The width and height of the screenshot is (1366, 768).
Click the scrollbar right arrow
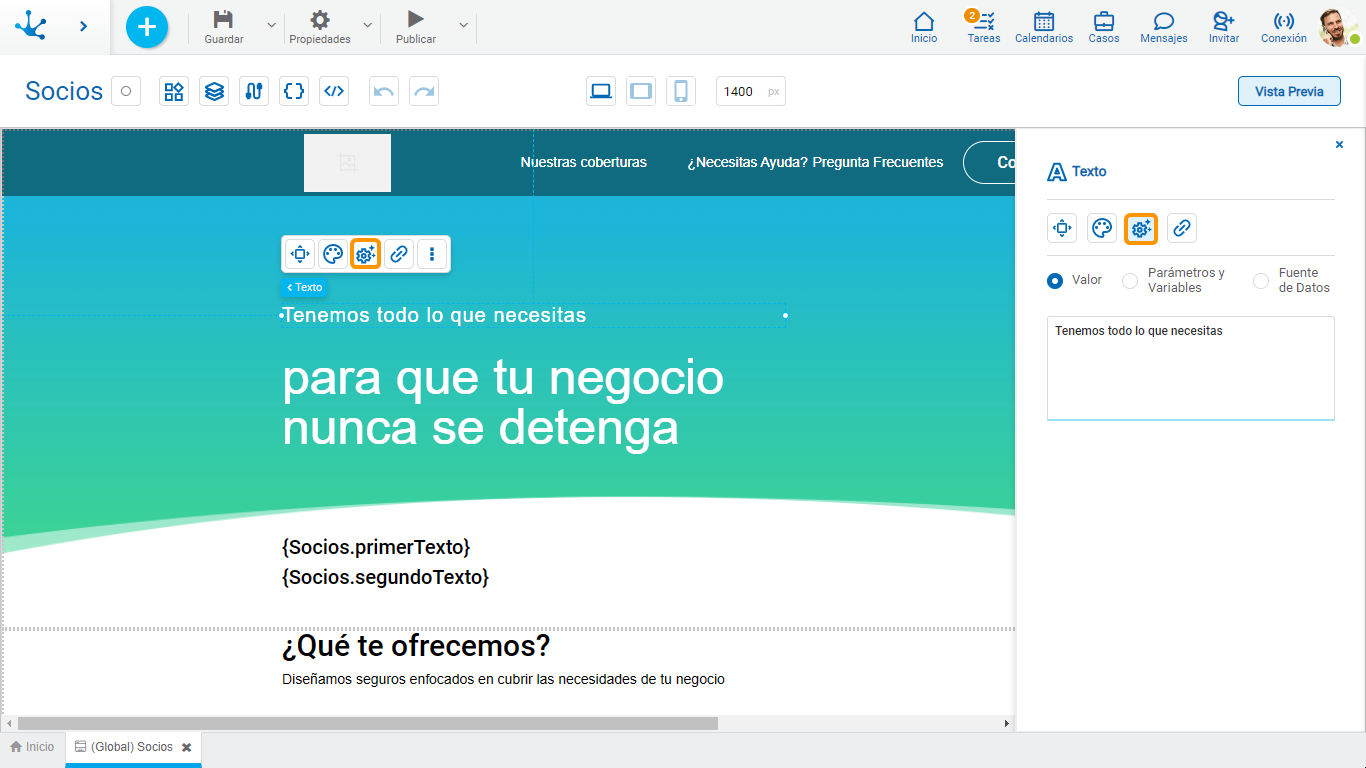(x=1007, y=723)
